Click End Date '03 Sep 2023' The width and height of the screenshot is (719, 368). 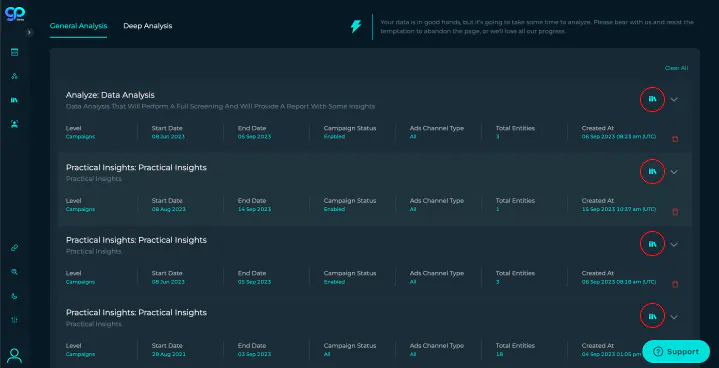(254, 354)
